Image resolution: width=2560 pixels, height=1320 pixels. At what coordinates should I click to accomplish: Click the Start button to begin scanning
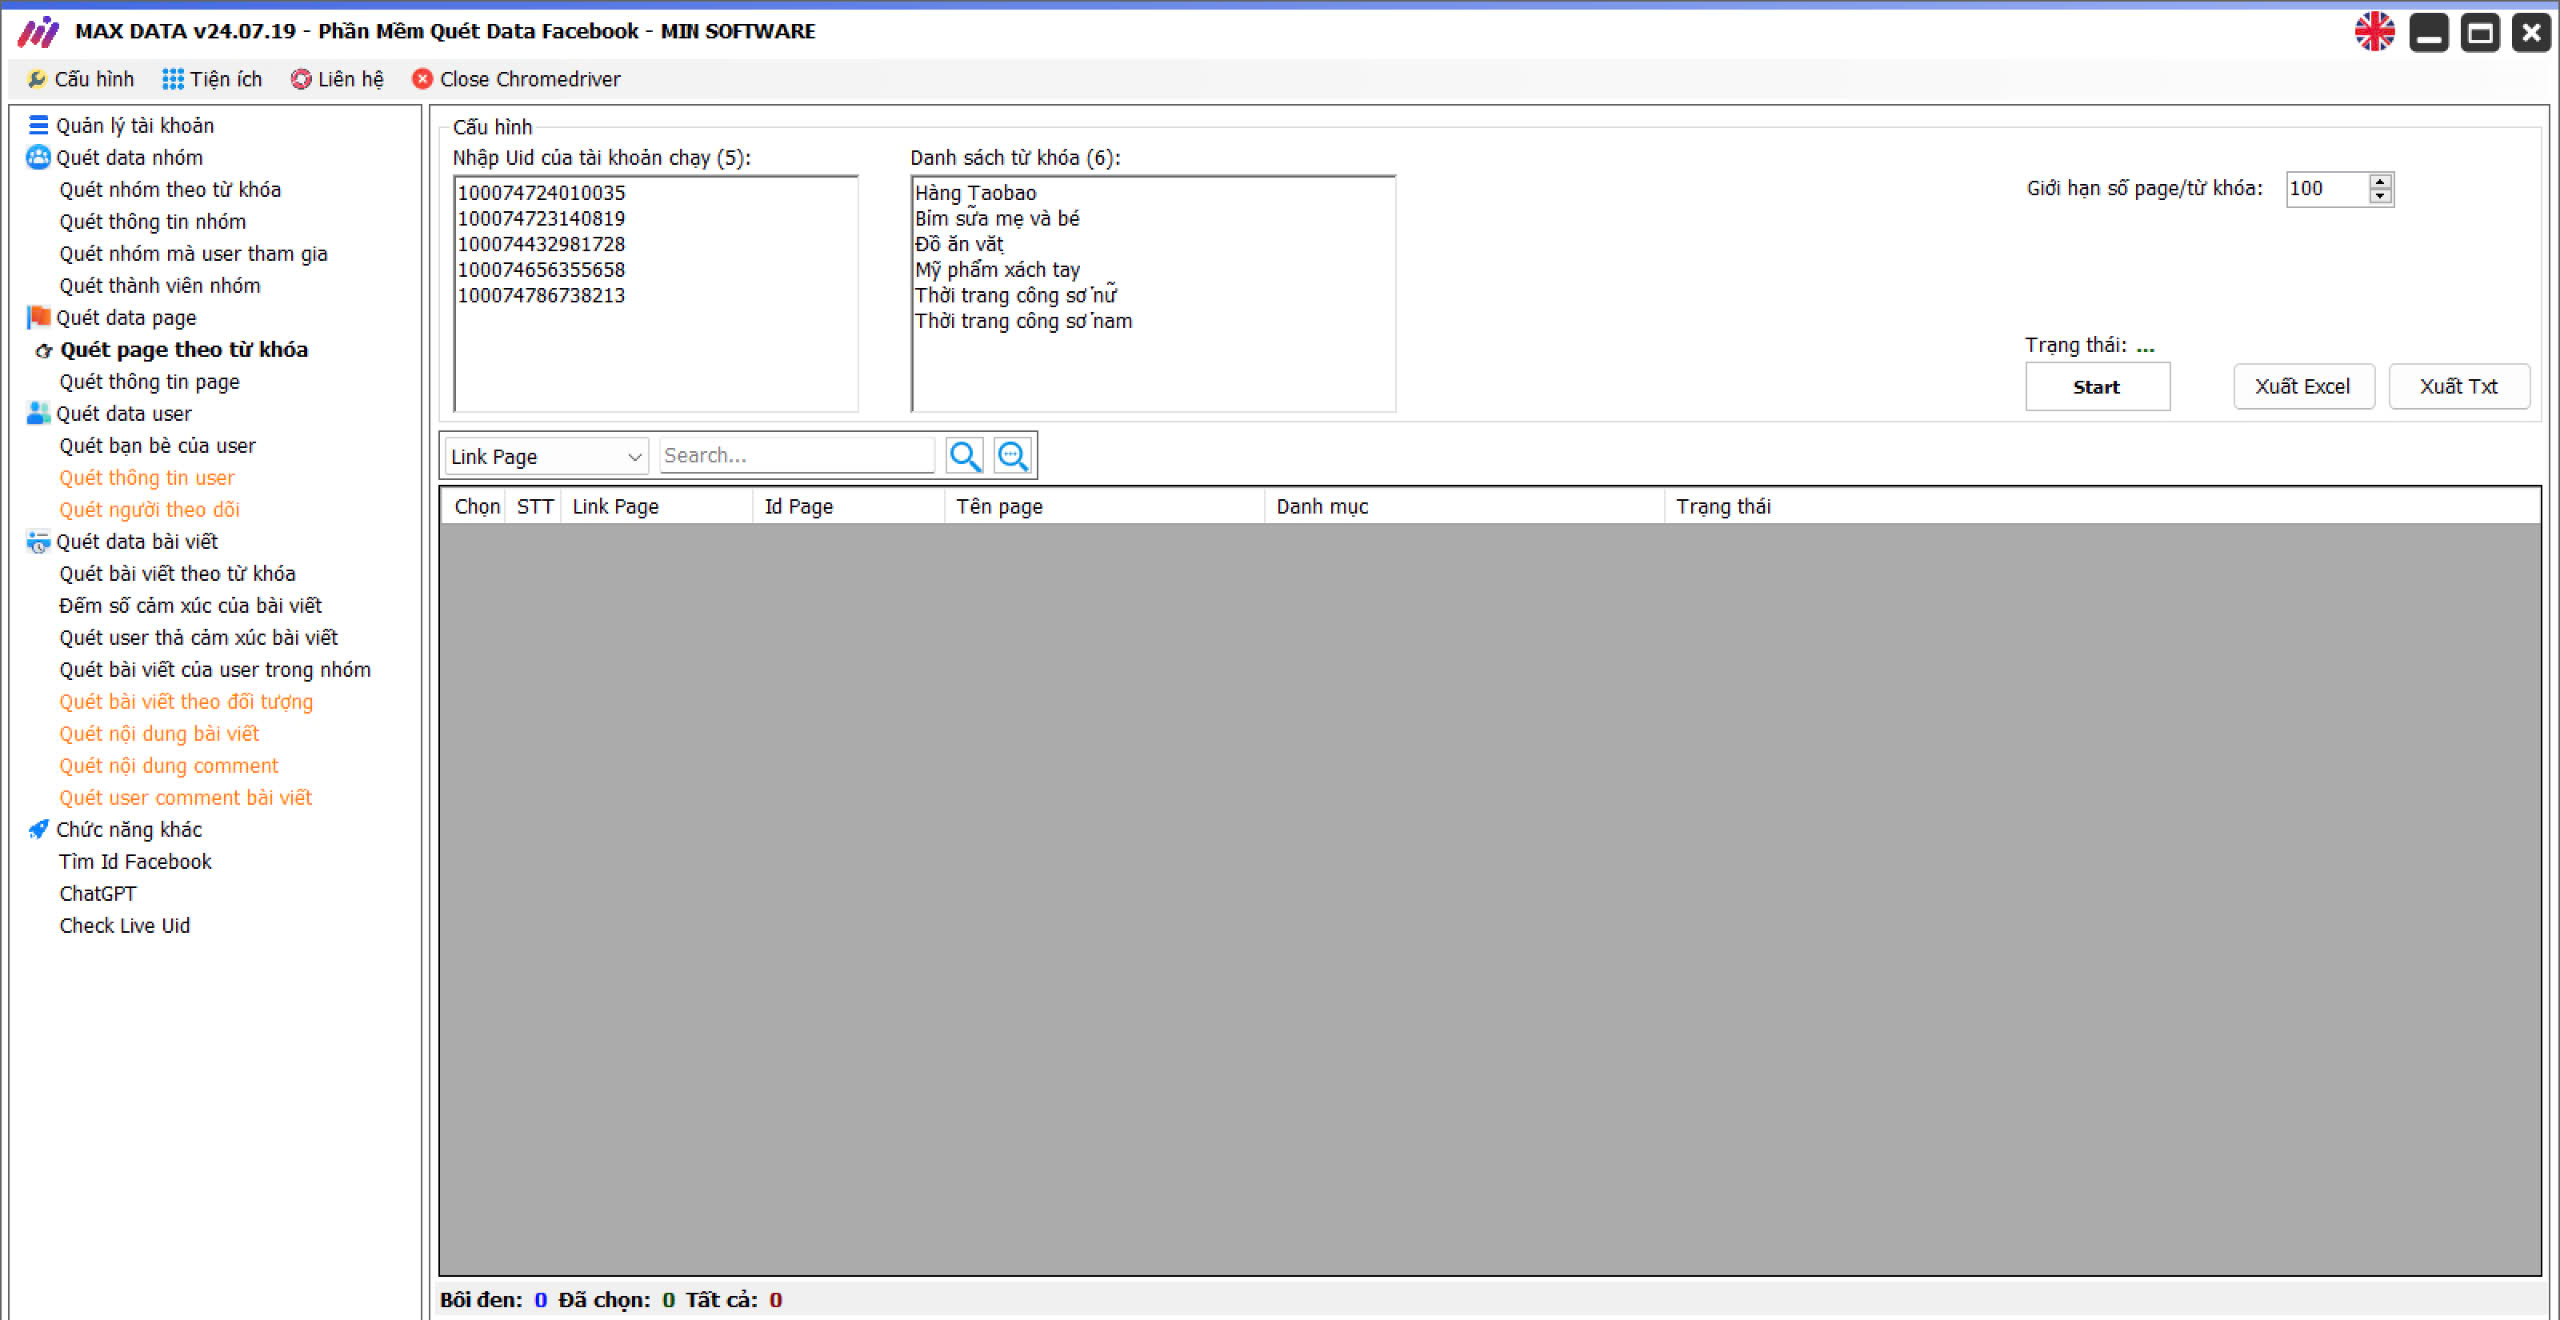click(x=2095, y=386)
